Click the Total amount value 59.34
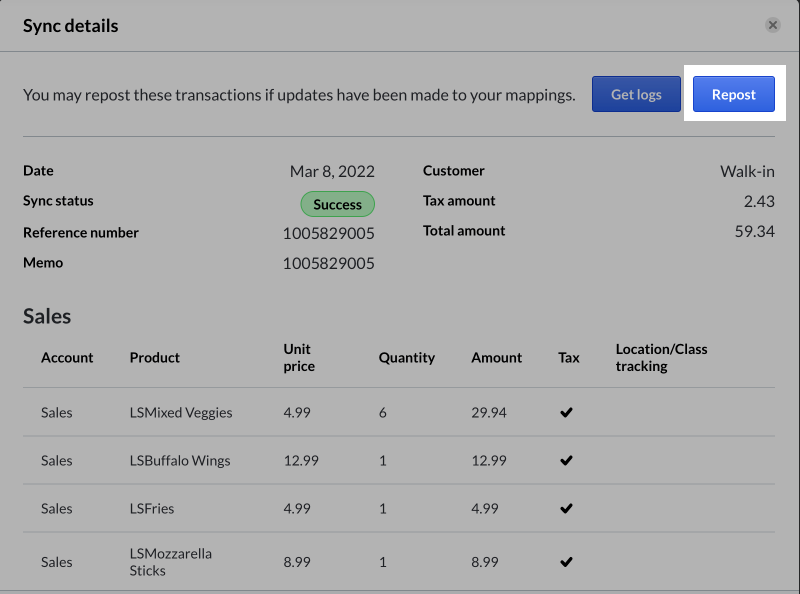Image resolution: width=800 pixels, height=594 pixels. [x=754, y=231]
